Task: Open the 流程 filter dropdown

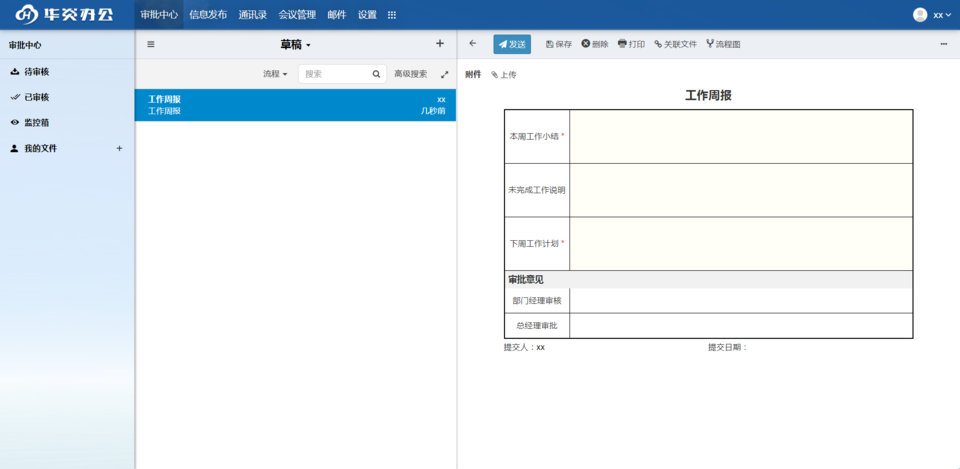Action: (276, 73)
